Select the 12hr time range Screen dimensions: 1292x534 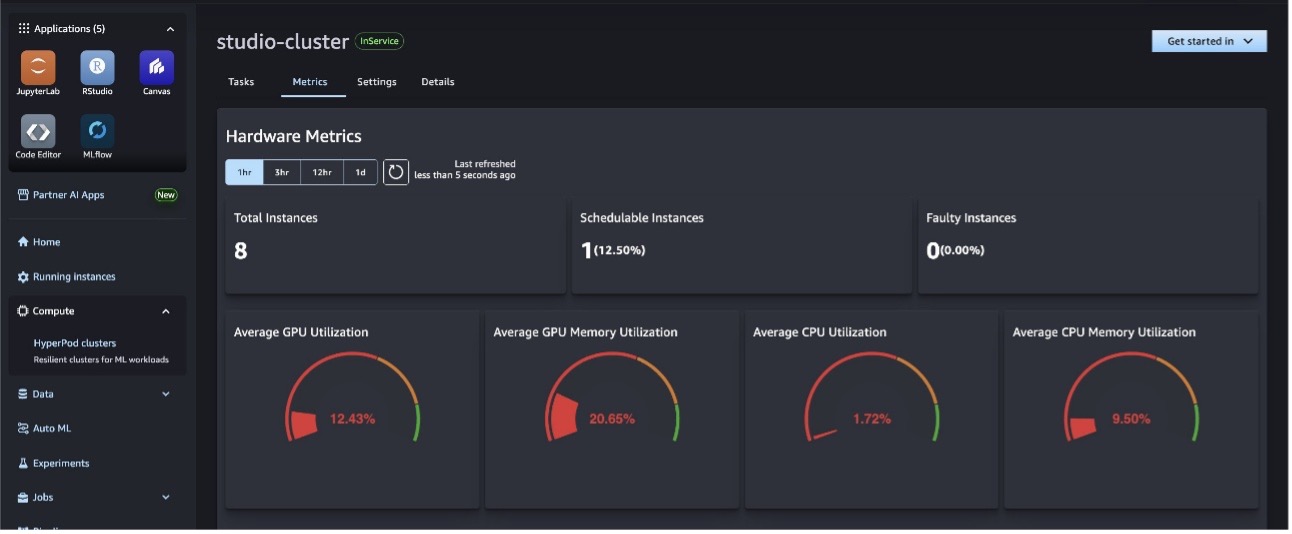coord(322,172)
